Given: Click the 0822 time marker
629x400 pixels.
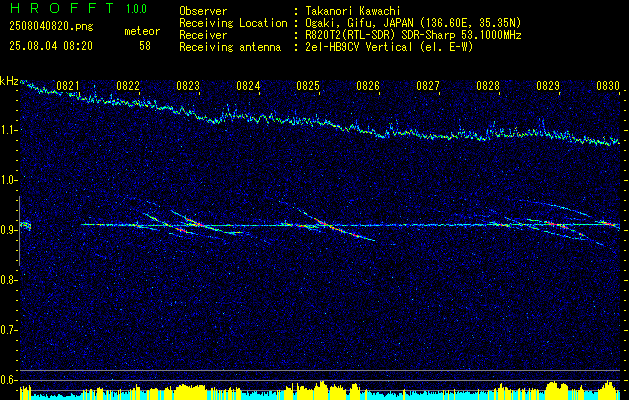Looking at the screenshot, I should coord(128,85).
